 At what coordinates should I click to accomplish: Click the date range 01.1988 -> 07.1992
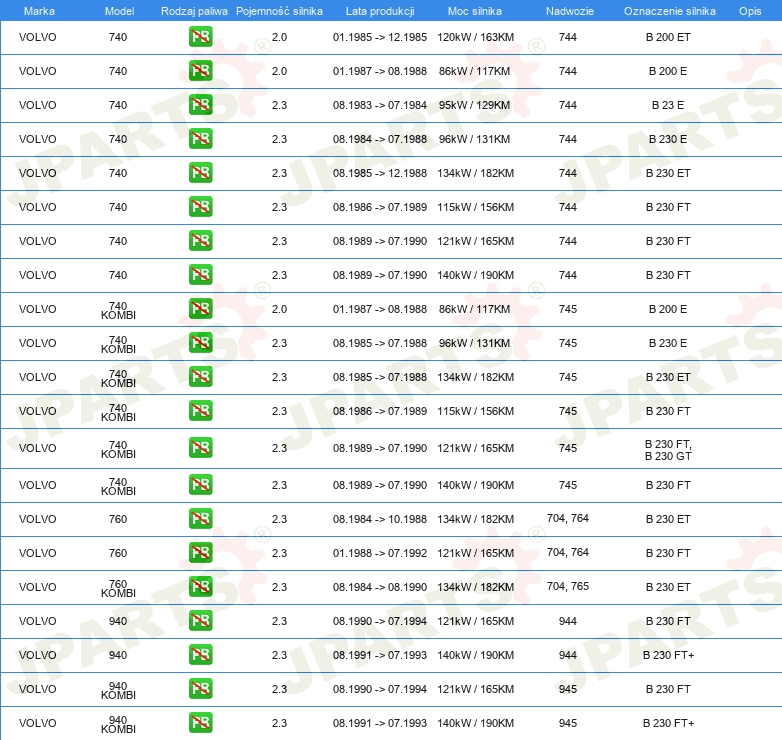[x=380, y=553]
